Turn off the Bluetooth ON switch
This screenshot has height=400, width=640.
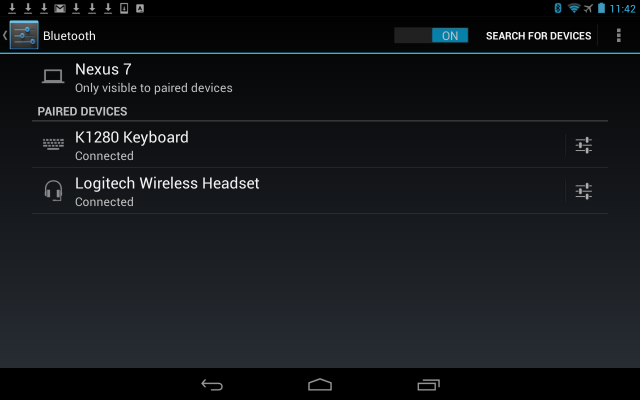point(431,36)
